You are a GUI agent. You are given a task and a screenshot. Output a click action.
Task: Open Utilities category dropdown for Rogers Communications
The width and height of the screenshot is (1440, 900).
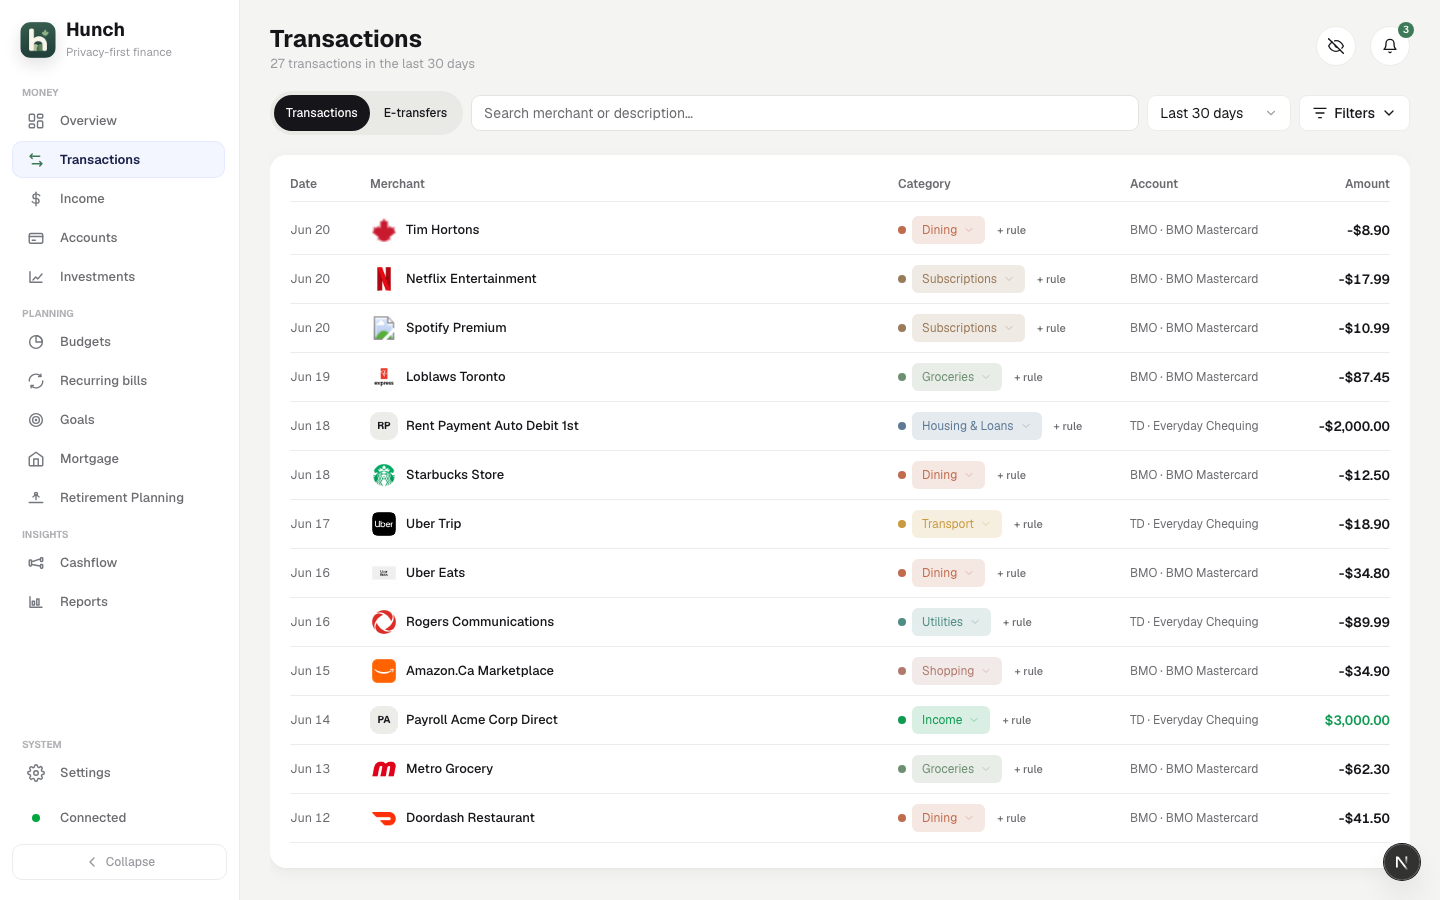point(951,622)
